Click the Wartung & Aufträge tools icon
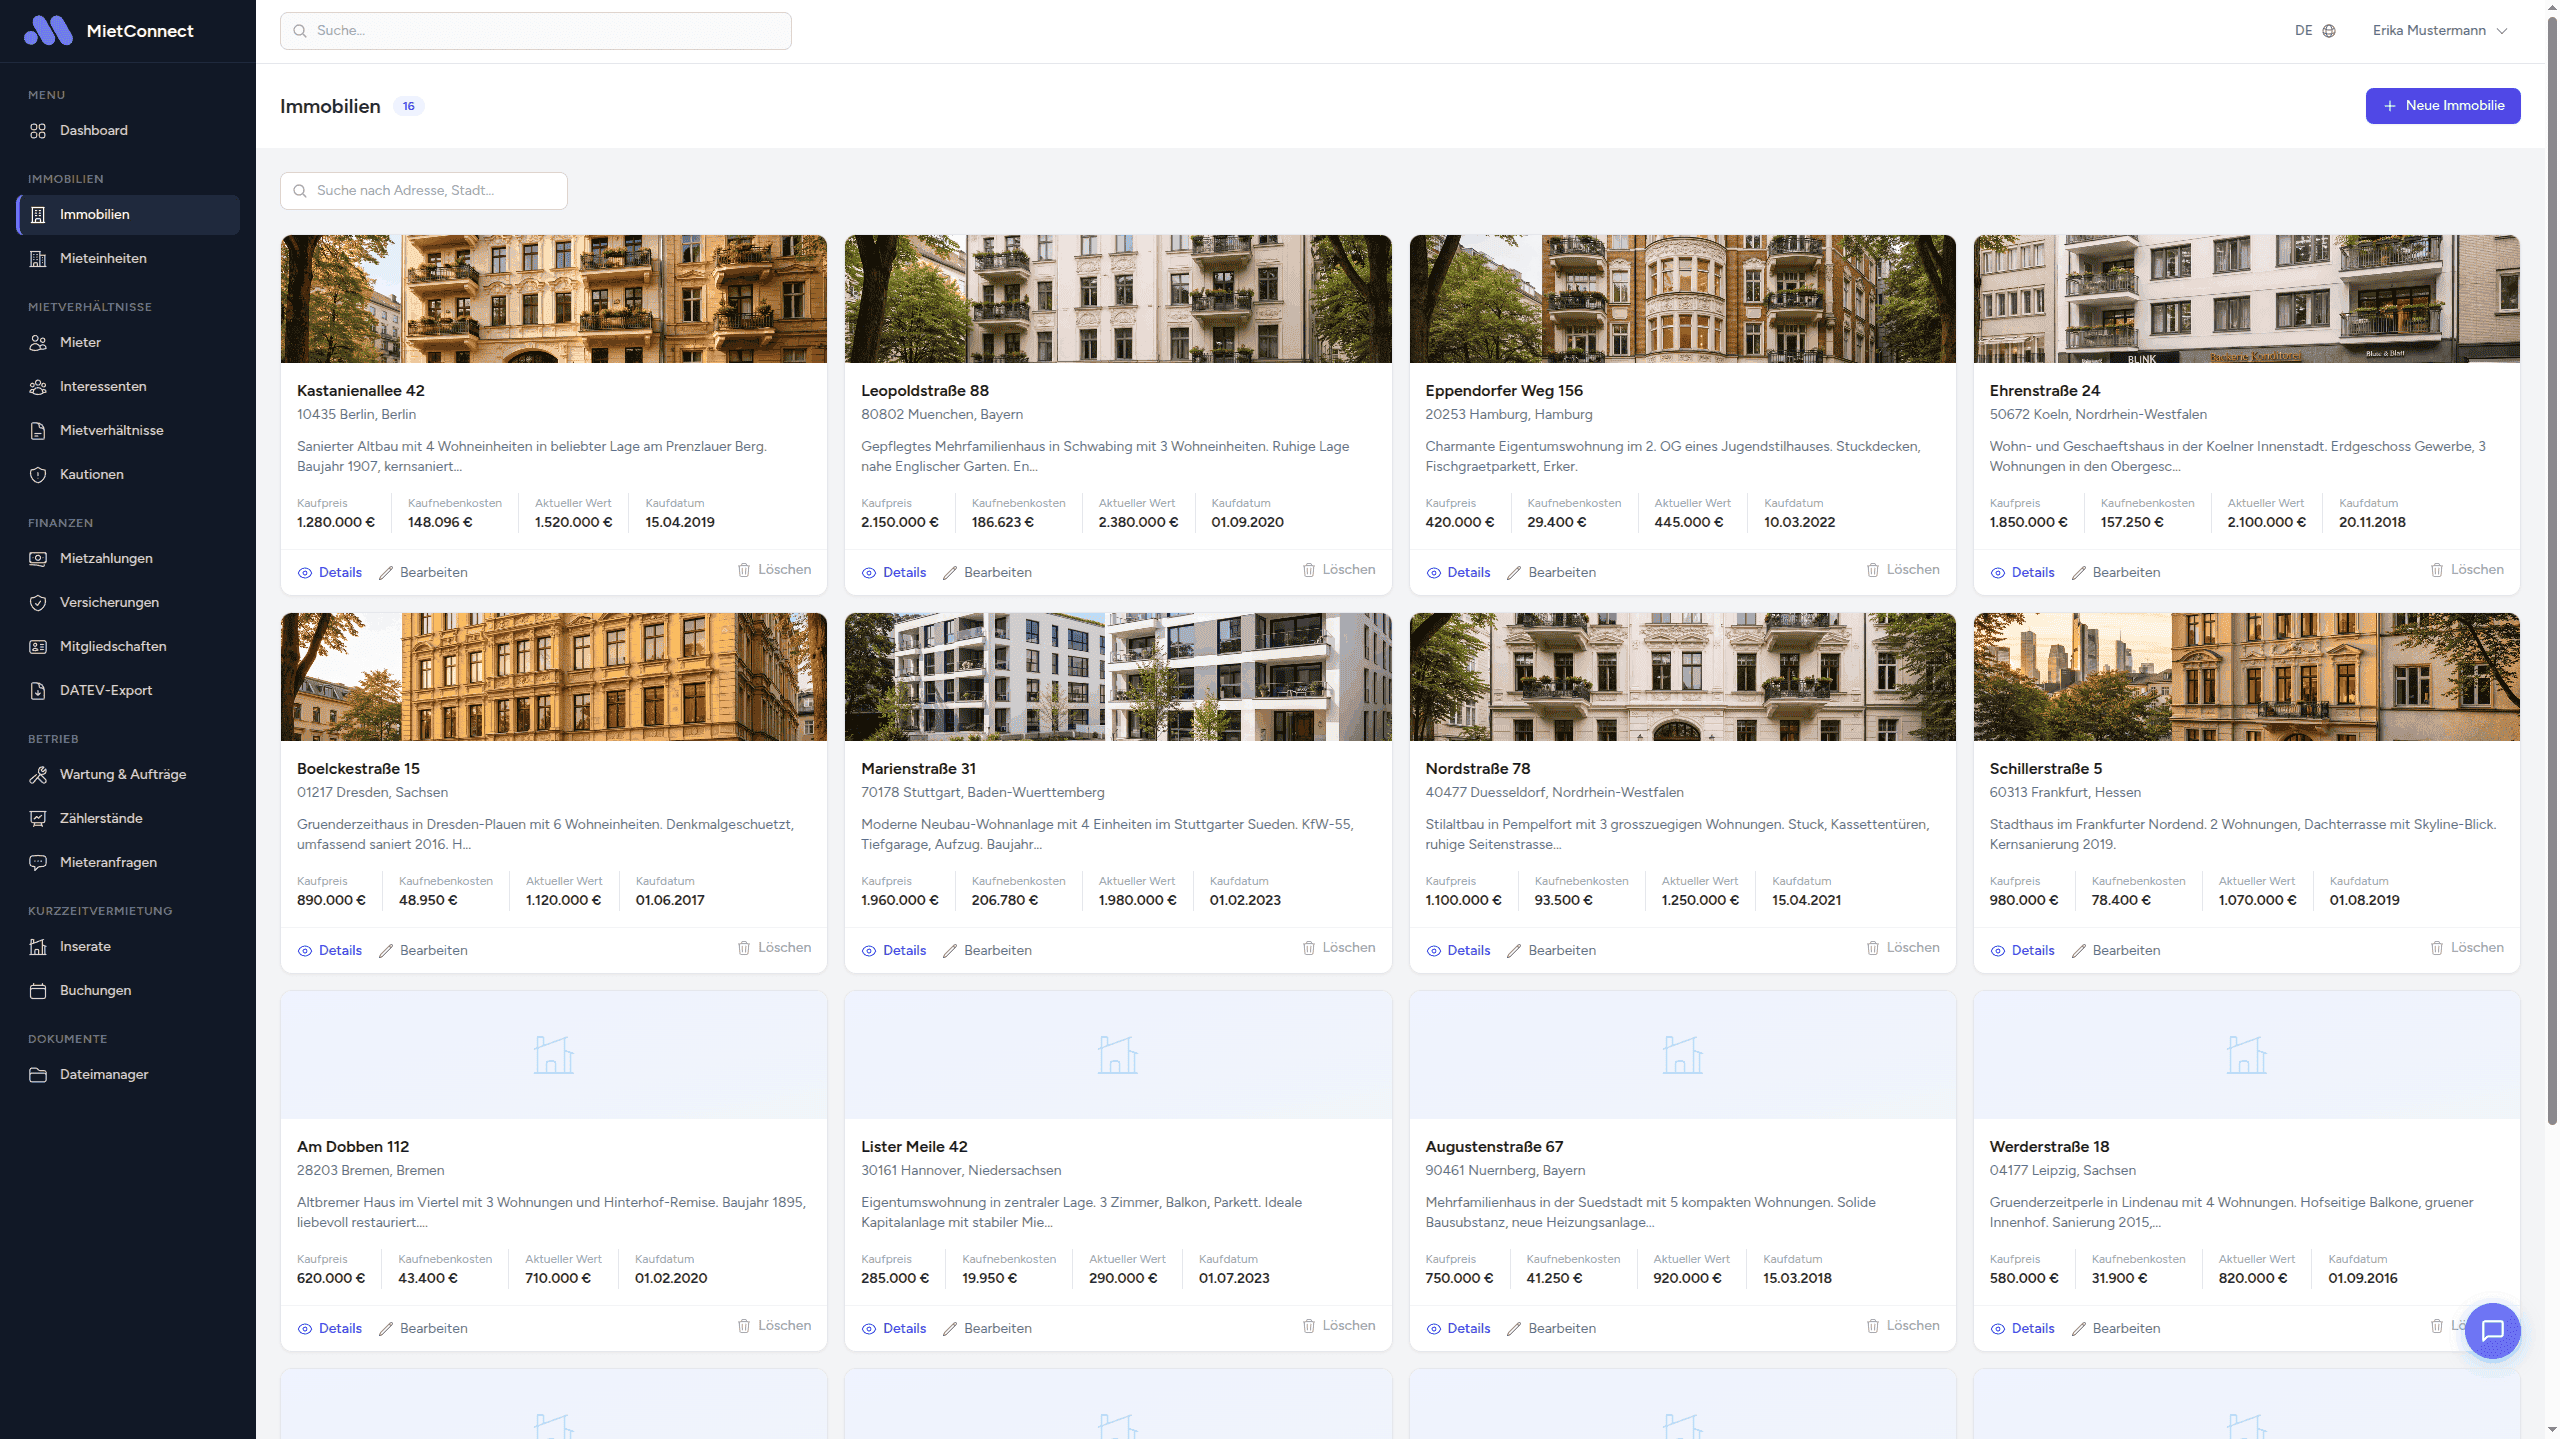Screen dimensions: 2560x1439 coord(38,775)
